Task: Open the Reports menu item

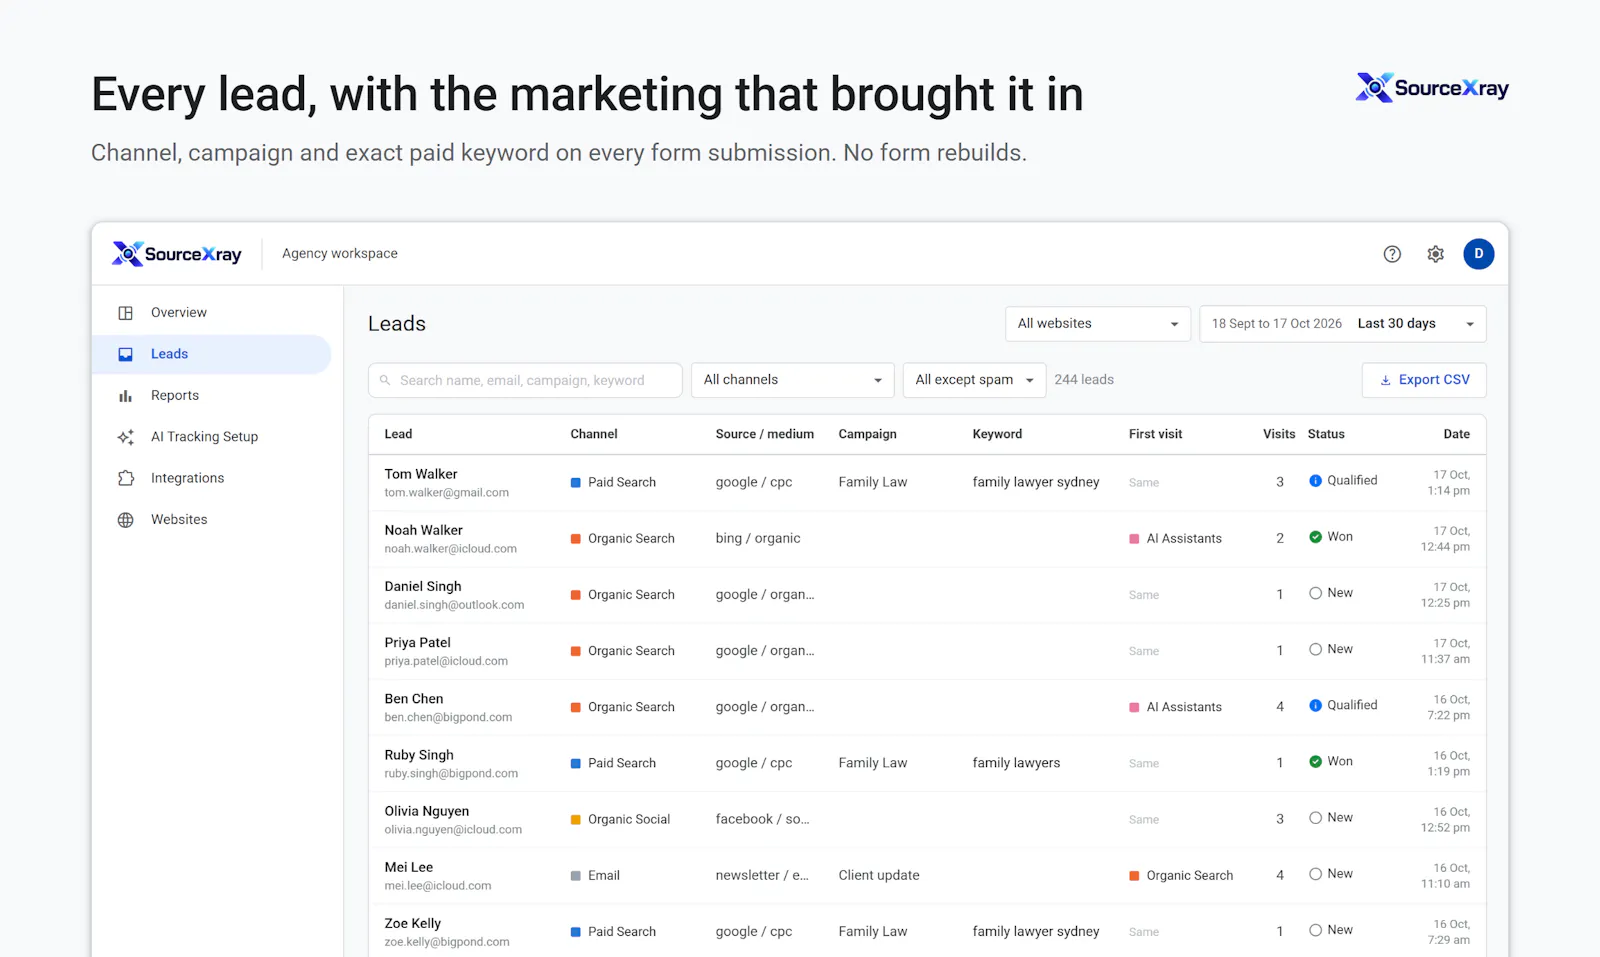Action: tap(211, 396)
